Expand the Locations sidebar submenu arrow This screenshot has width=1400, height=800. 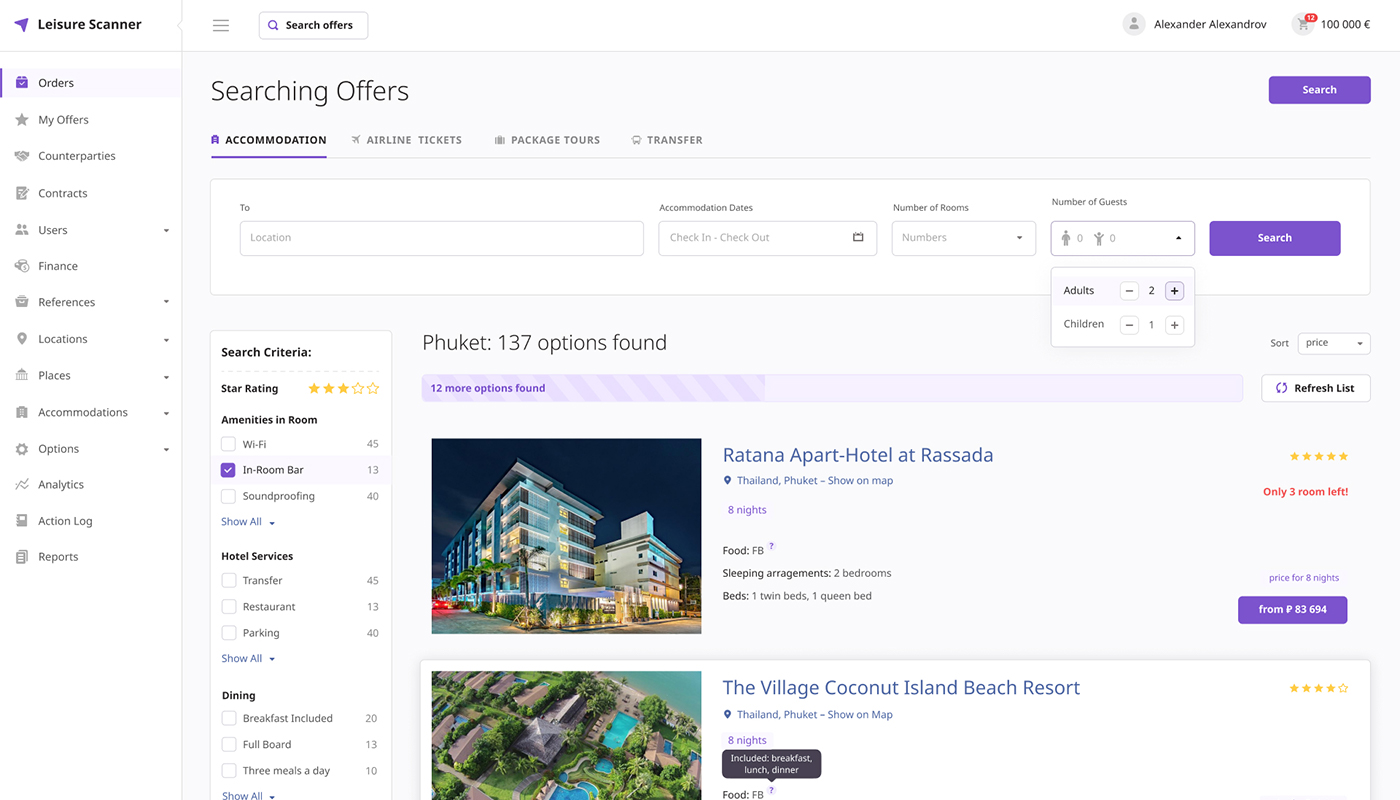[166, 340]
